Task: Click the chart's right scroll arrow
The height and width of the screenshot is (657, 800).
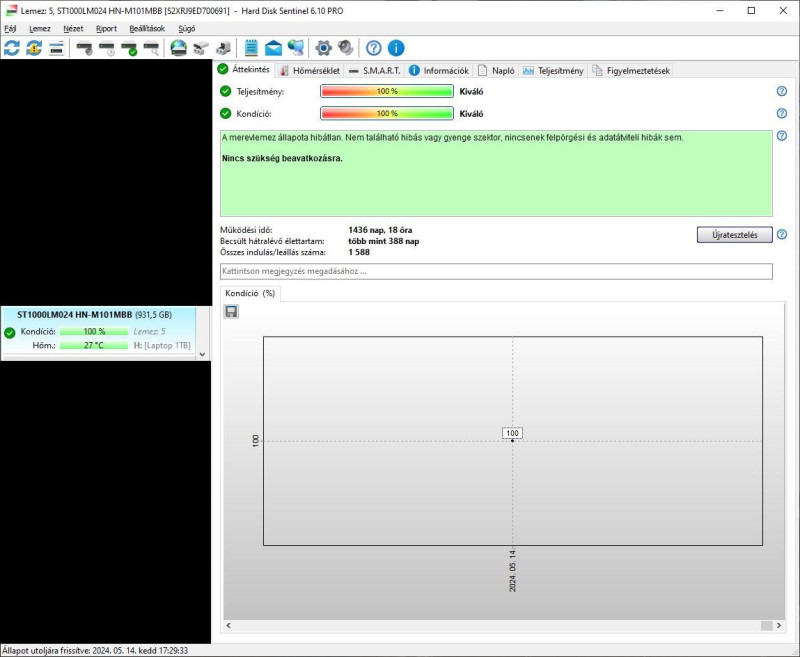Action: coord(779,625)
